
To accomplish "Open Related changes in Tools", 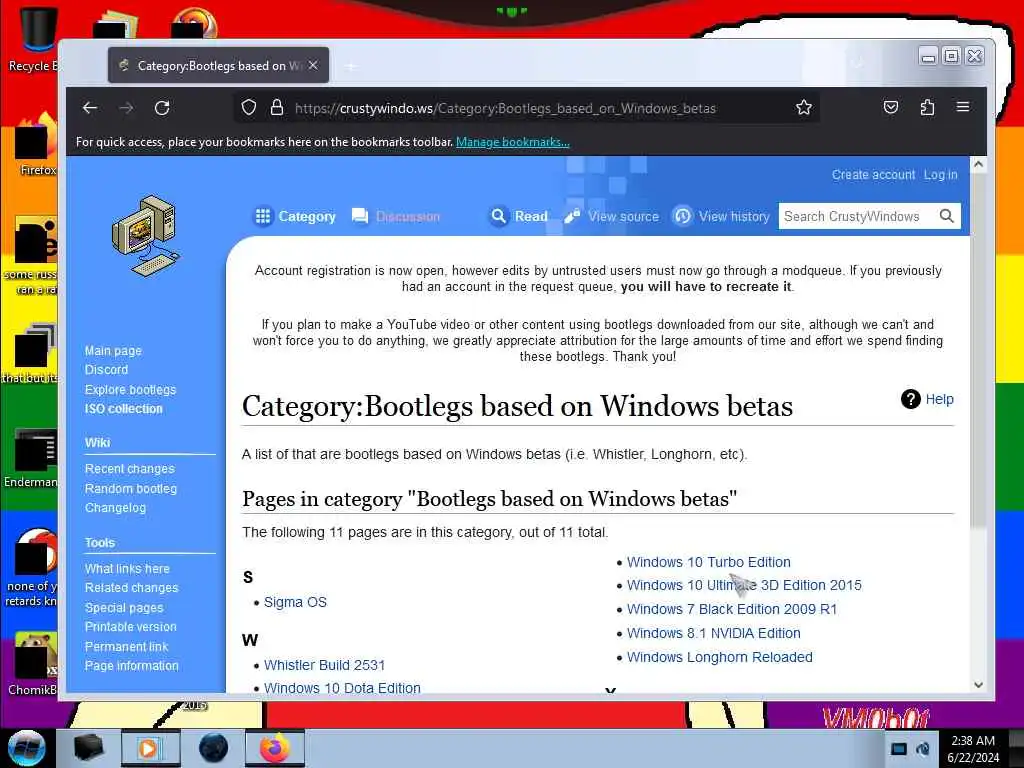I will [131, 588].
